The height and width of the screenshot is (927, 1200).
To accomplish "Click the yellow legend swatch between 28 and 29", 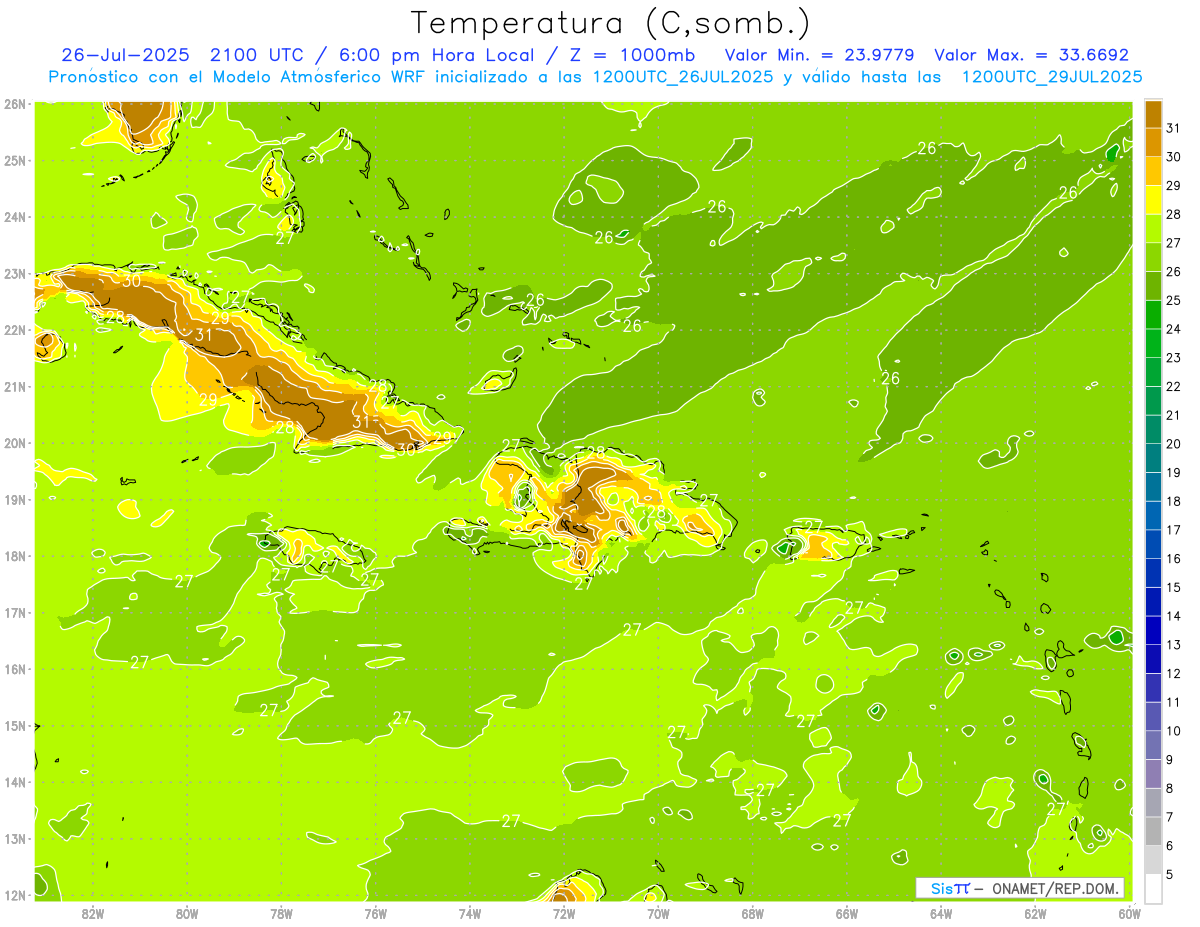I will click(x=1153, y=199).
